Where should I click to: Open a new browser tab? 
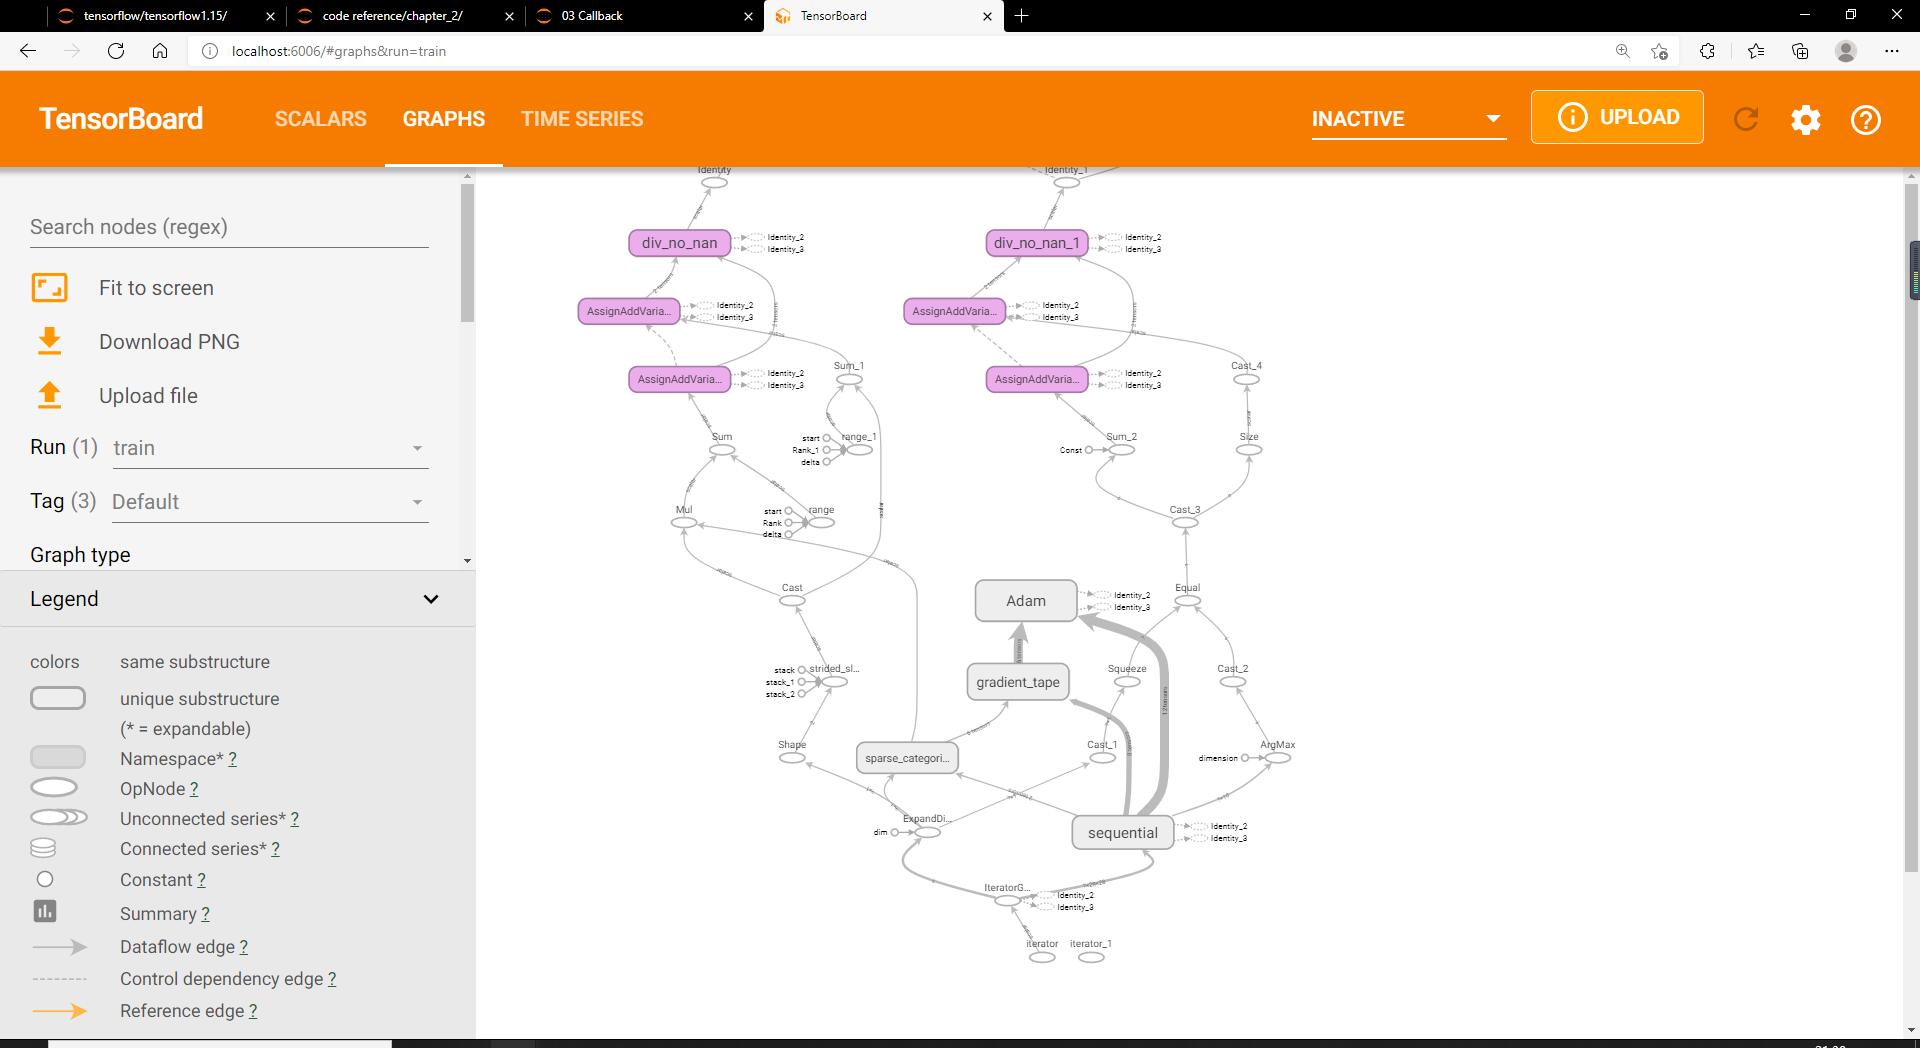pos(1021,16)
